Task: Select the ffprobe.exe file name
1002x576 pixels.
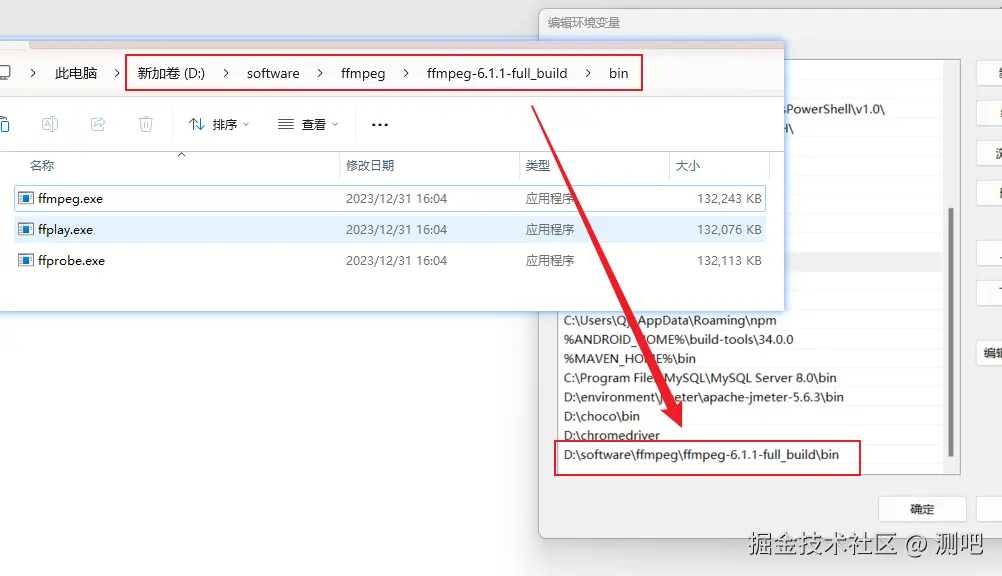Action: (71, 261)
